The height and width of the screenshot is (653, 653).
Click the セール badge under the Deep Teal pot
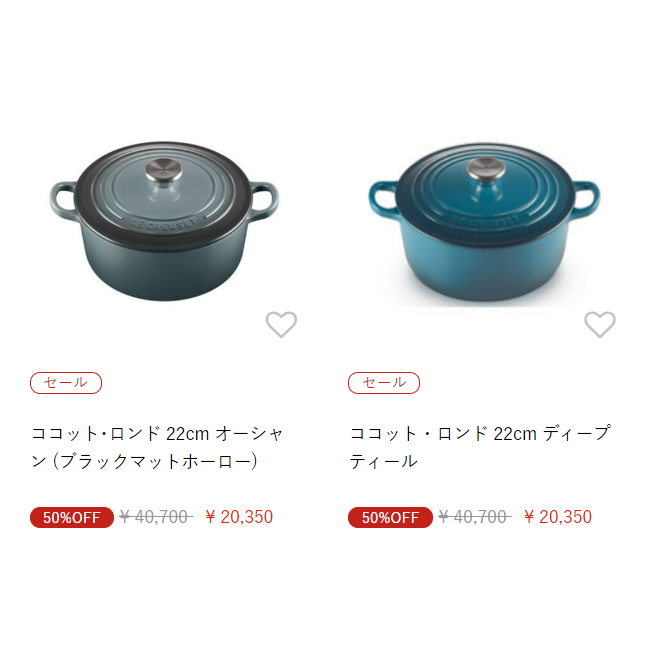[384, 383]
